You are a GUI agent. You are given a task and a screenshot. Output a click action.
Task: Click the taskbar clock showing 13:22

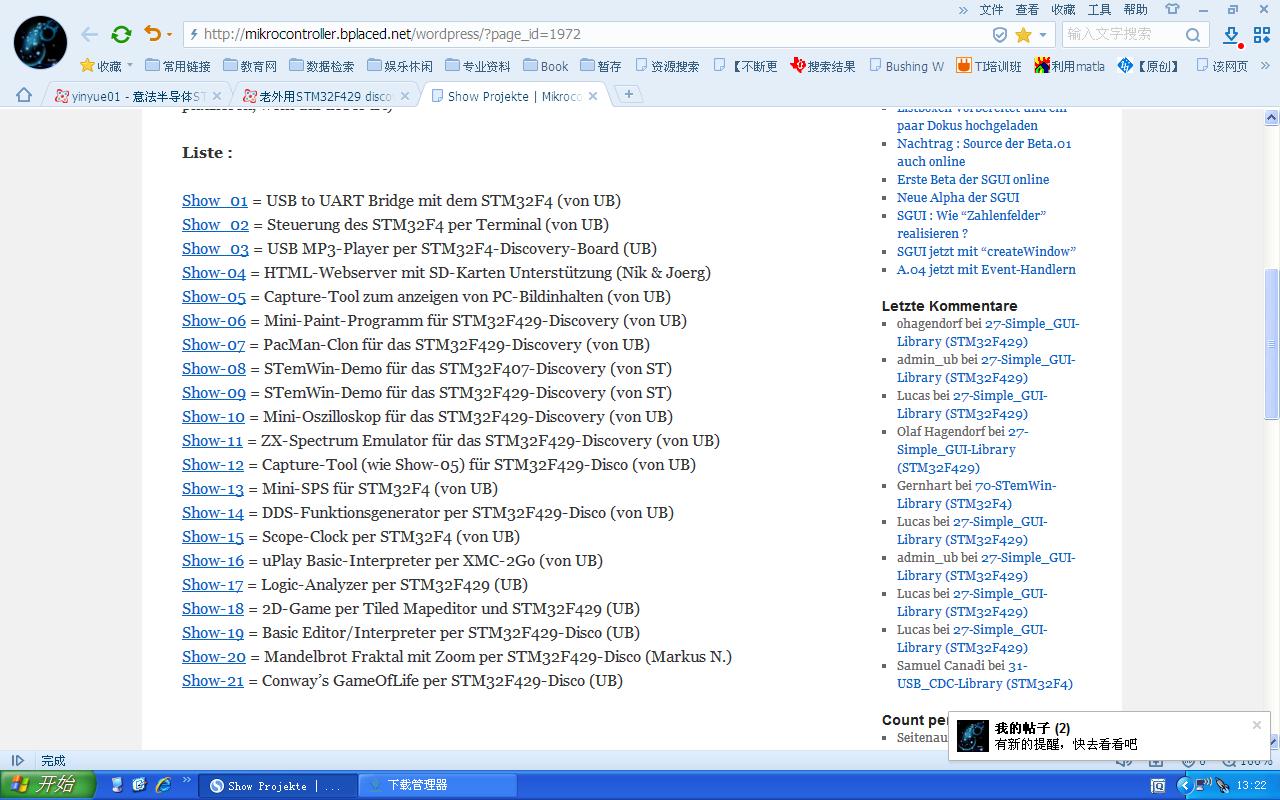(x=1252, y=786)
